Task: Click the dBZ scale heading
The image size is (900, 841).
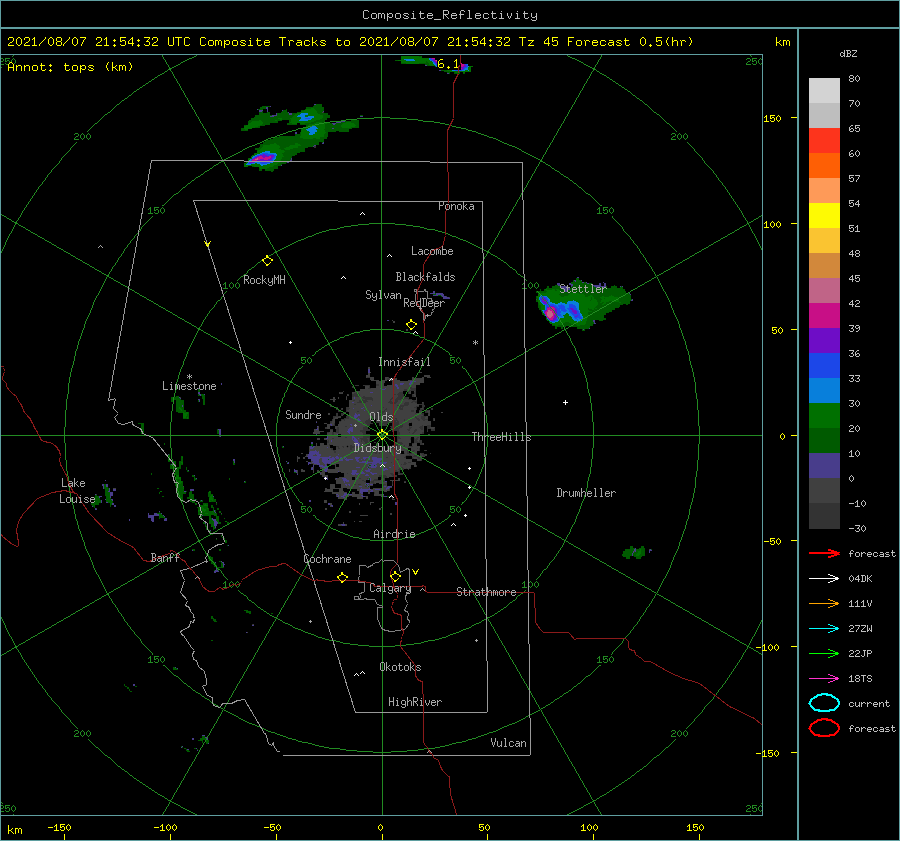Action: pos(848,53)
